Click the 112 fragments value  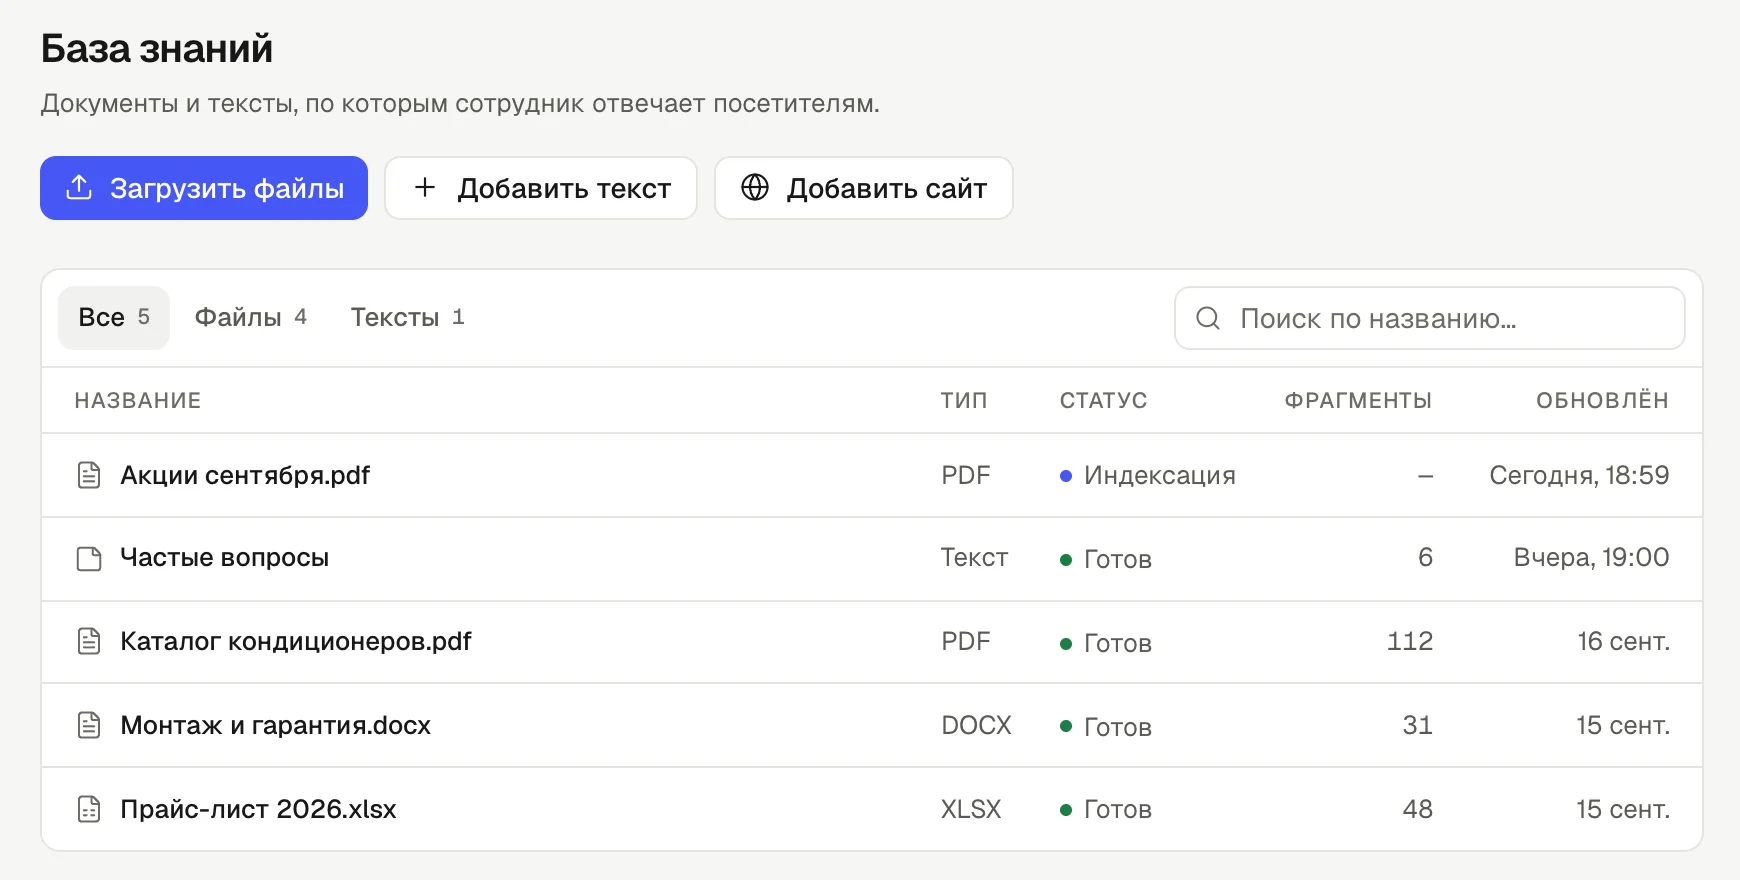coord(1410,641)
